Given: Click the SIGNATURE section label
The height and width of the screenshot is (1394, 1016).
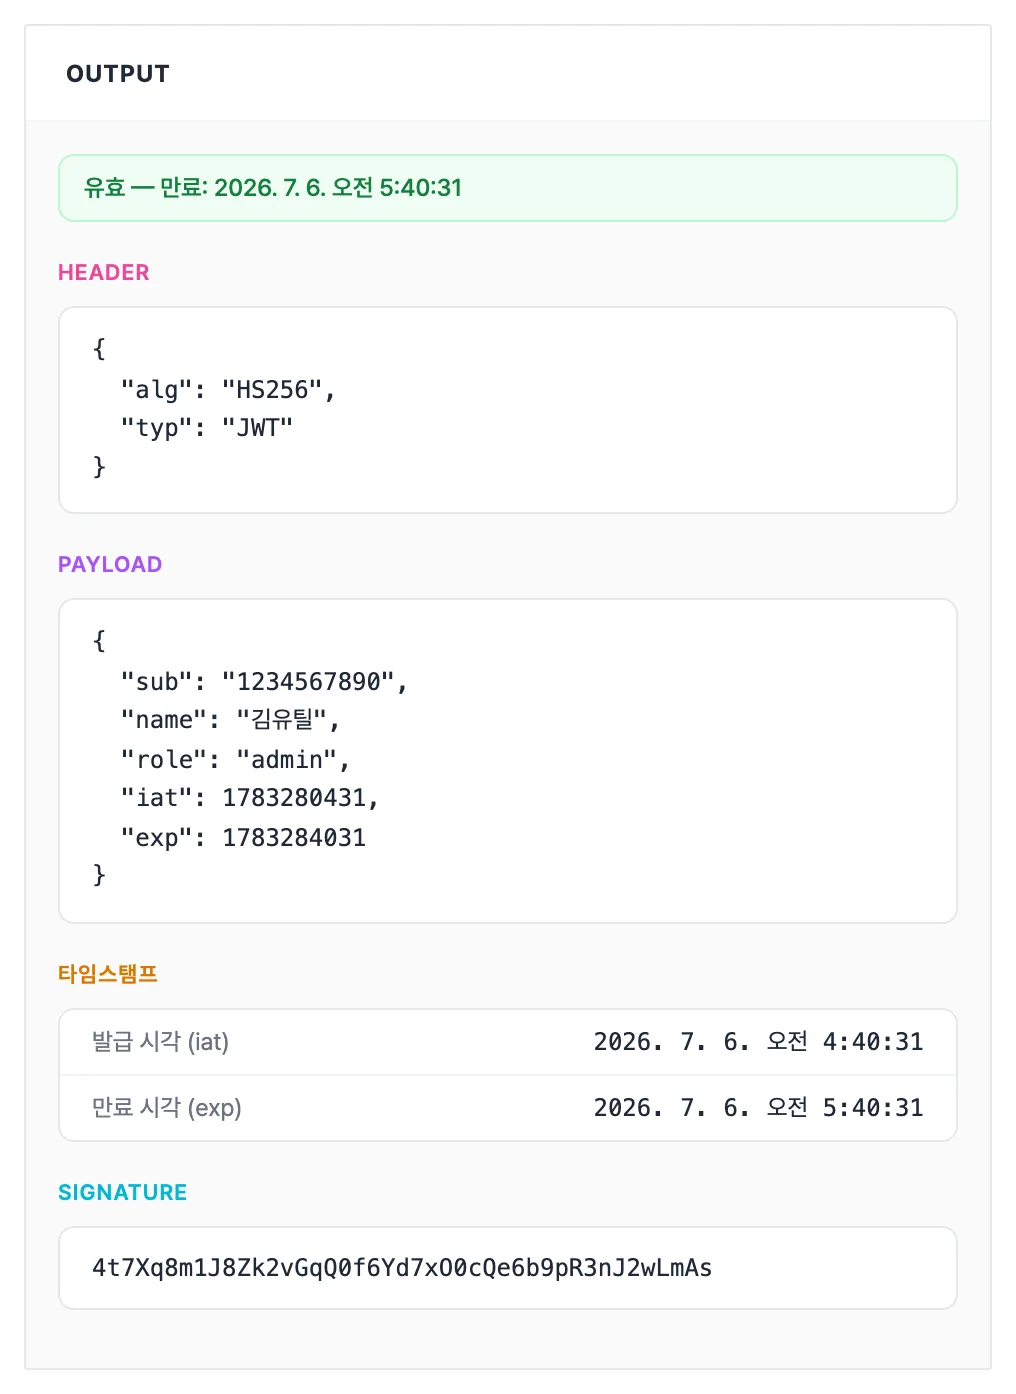Looking at the screenshot, I should [123, 1193].
